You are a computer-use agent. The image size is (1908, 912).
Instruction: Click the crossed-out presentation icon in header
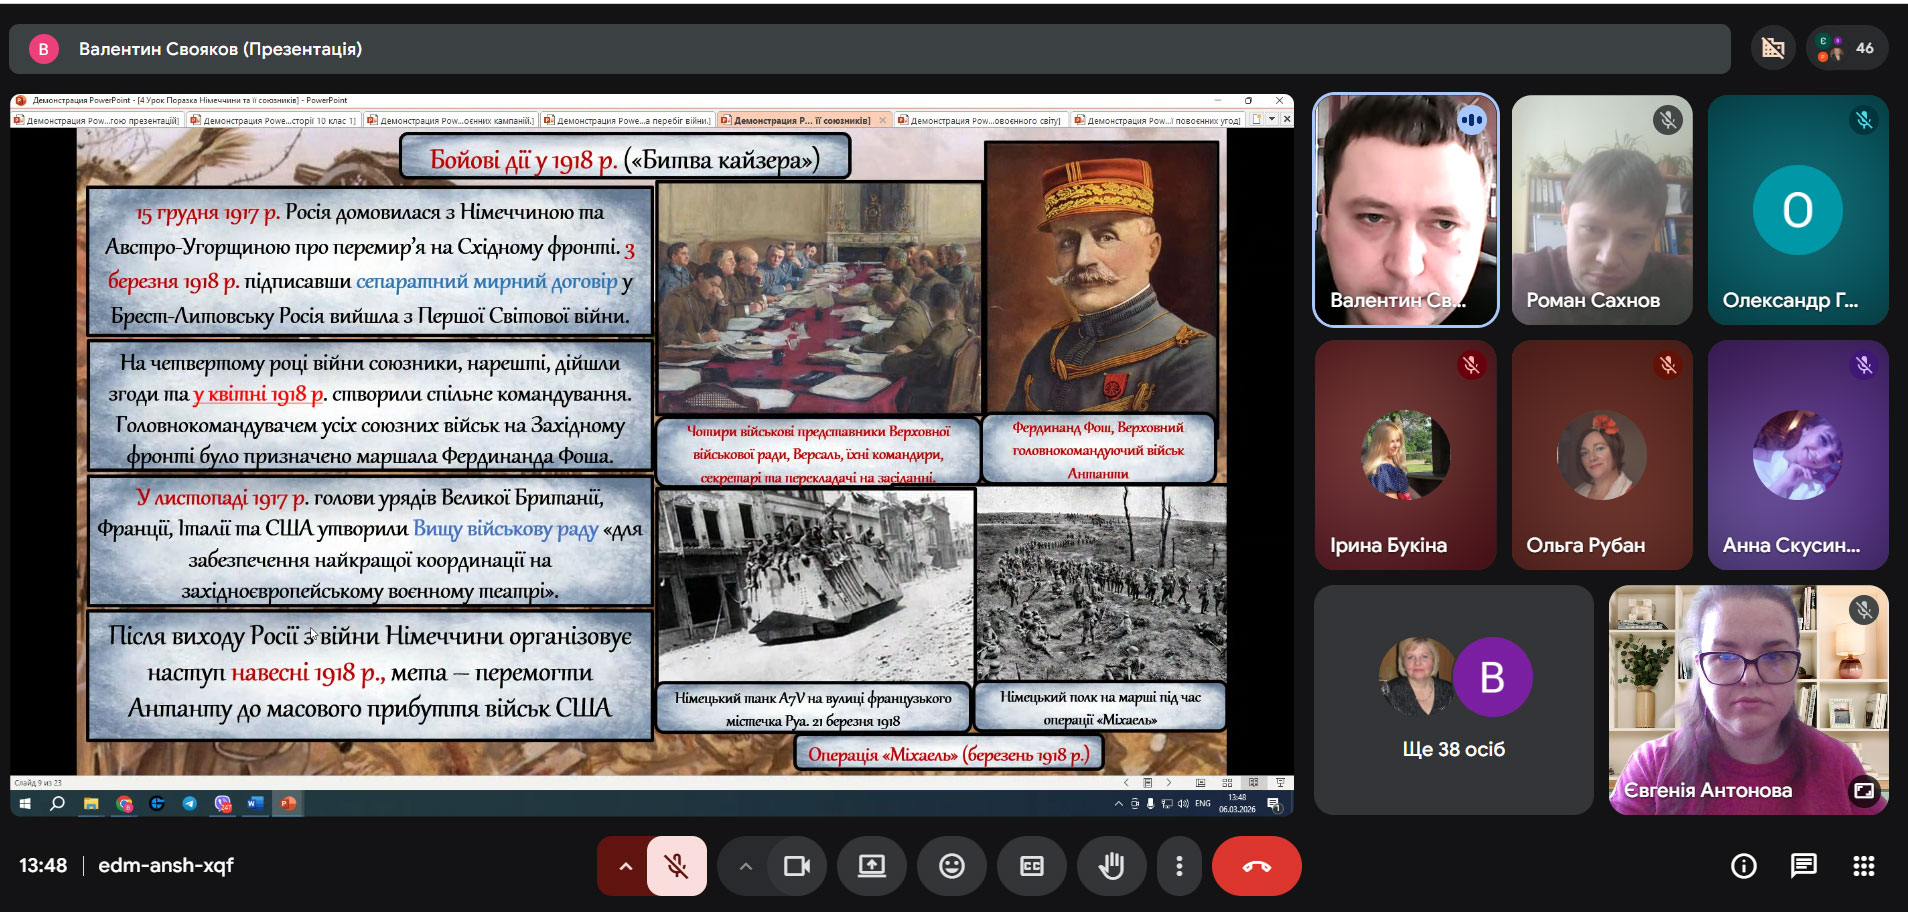click(1773, 48)
